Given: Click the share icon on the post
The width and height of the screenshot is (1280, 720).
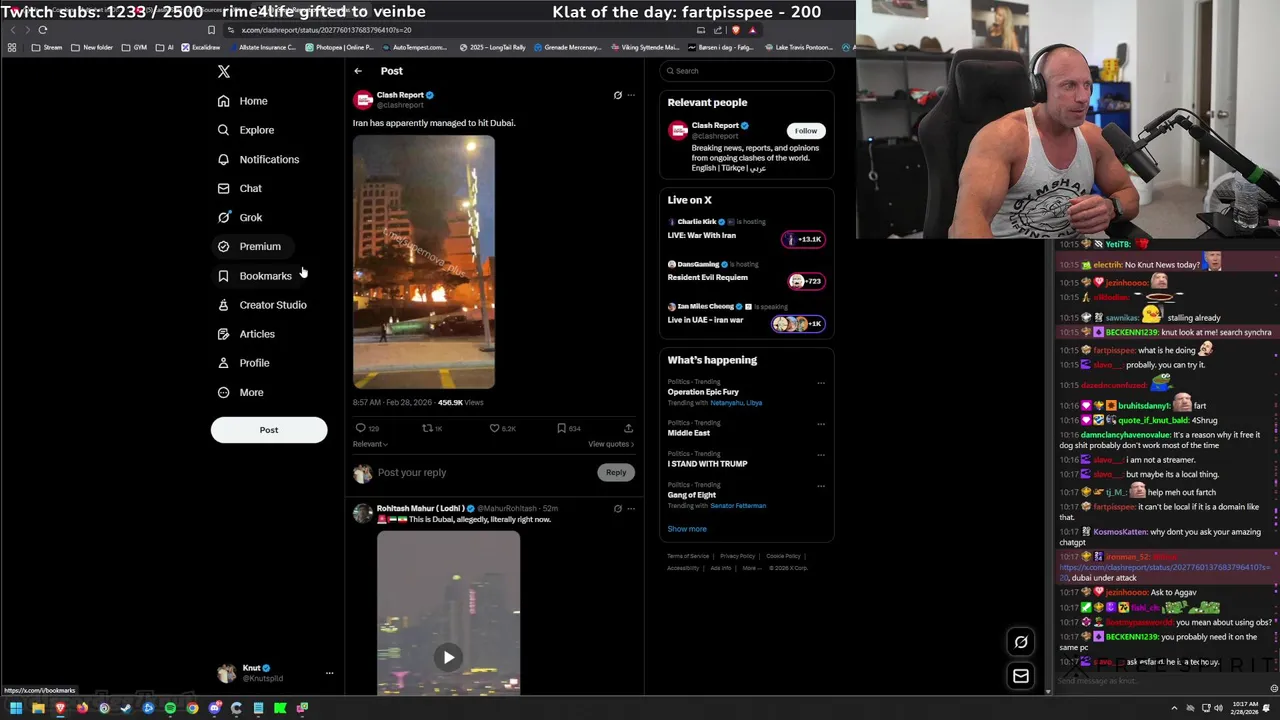Looking at the screenshot, I should (628, 428).
